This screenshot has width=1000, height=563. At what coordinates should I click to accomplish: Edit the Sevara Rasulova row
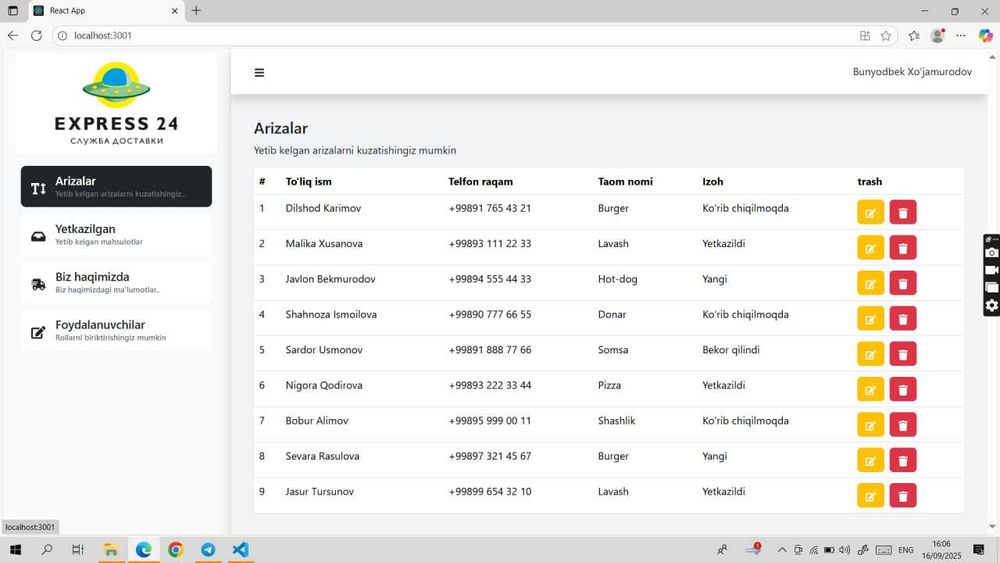click(870, 460)
